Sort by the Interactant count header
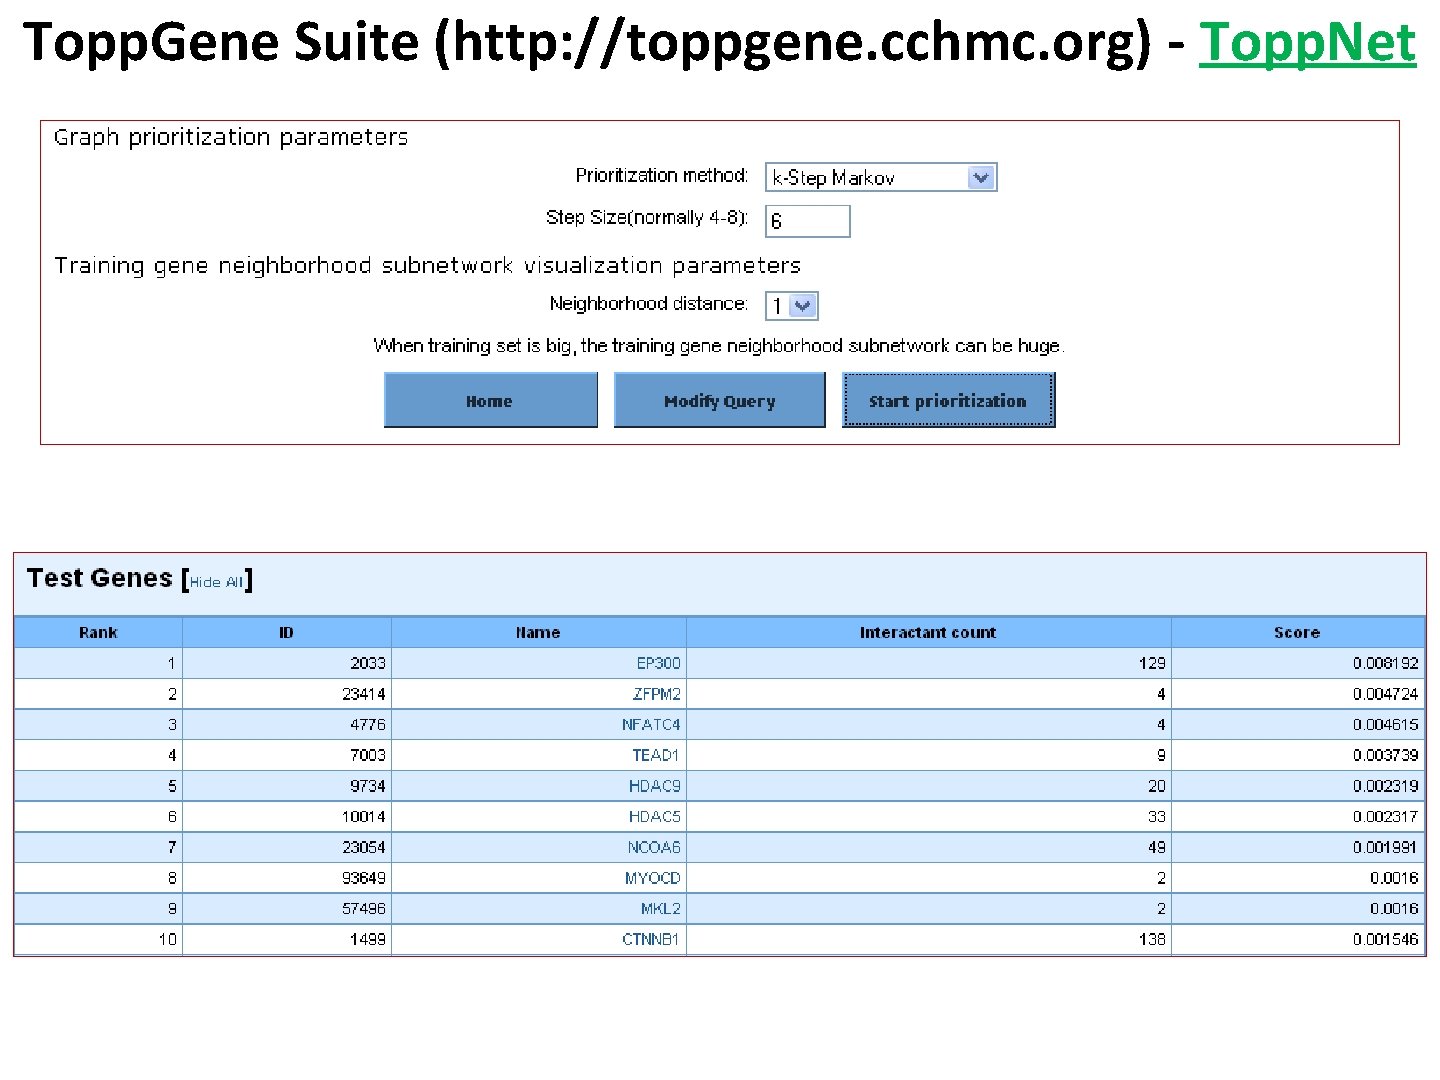Screen dimensions: 1440x1080 click(x=928, y=632)
